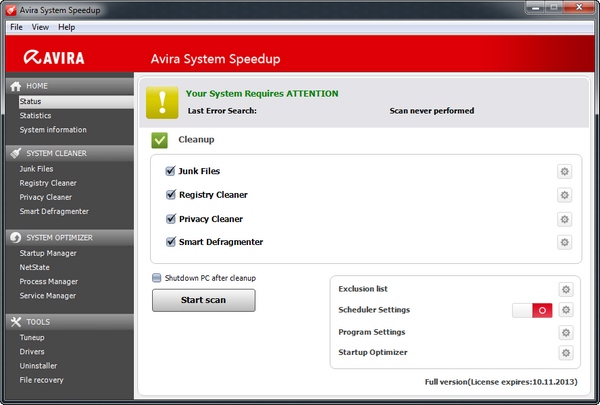
Task: Close the Avira System Speedup window
Action: pyautogui.click(x=579, y=7)
